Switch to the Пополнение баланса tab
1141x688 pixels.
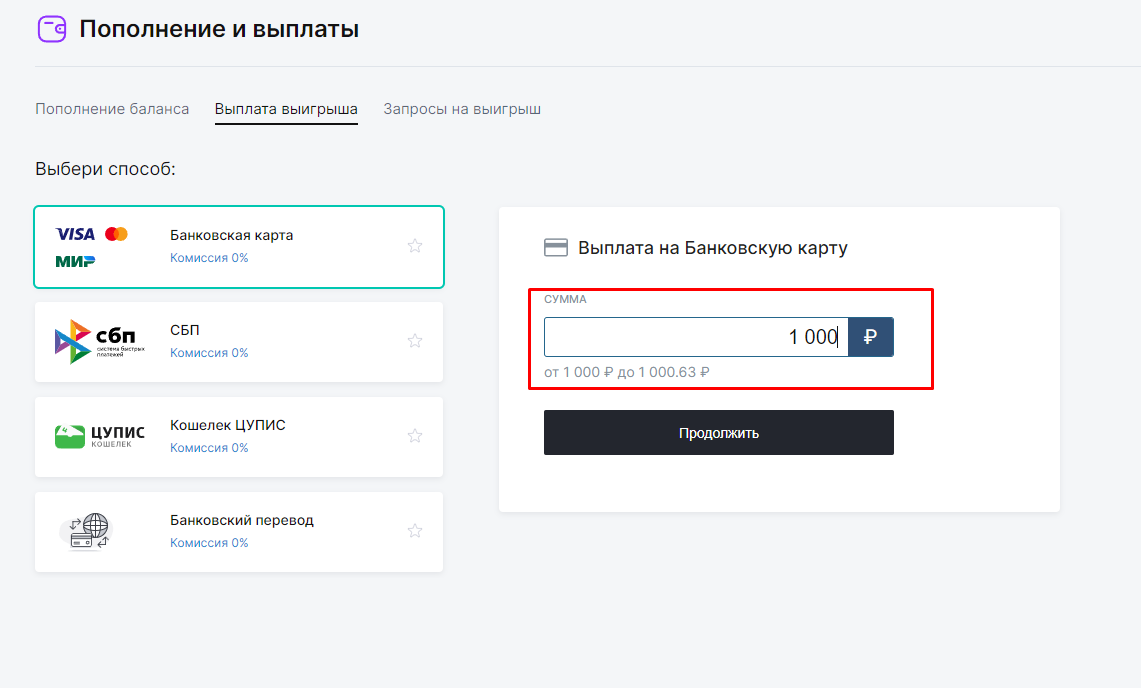[112, 108]
